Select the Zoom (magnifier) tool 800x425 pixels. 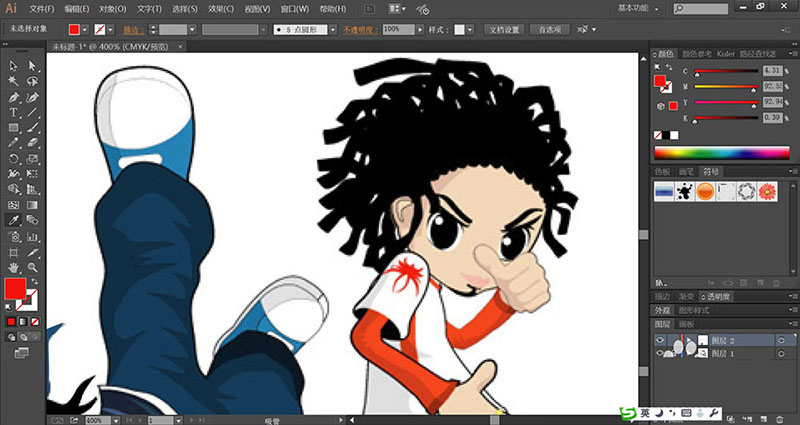tap(32, 267)
